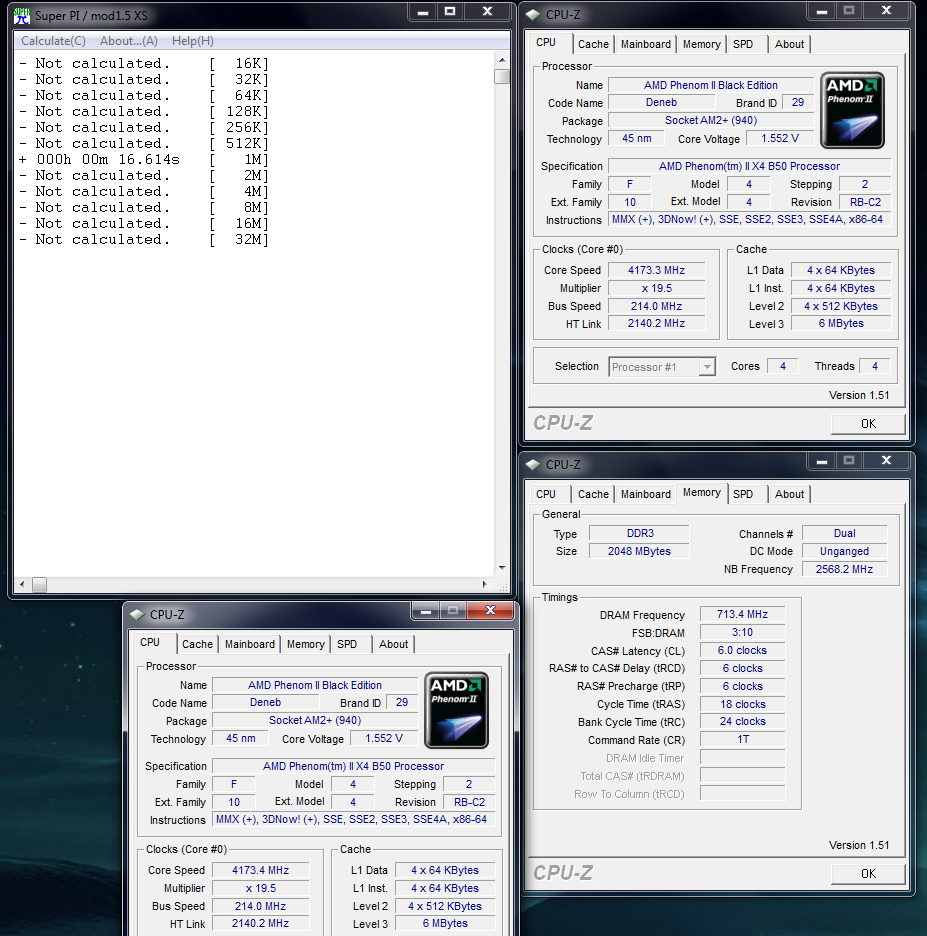
Task: Click the NB Frequency value '2568.2 MHz'
Action: pos(845,569)
